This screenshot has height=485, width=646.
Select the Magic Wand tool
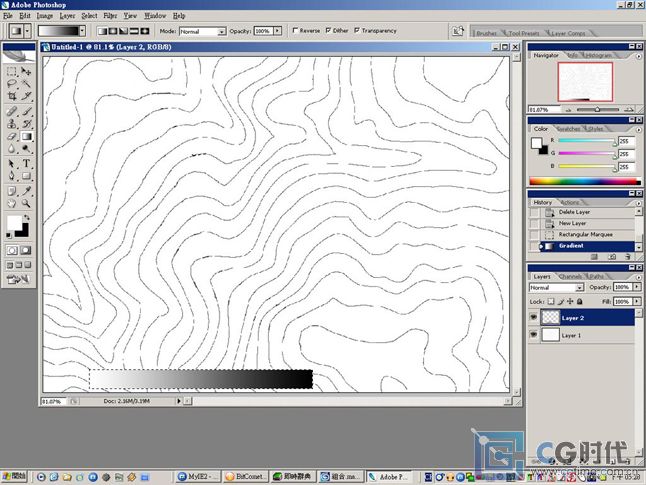(26, 84)
